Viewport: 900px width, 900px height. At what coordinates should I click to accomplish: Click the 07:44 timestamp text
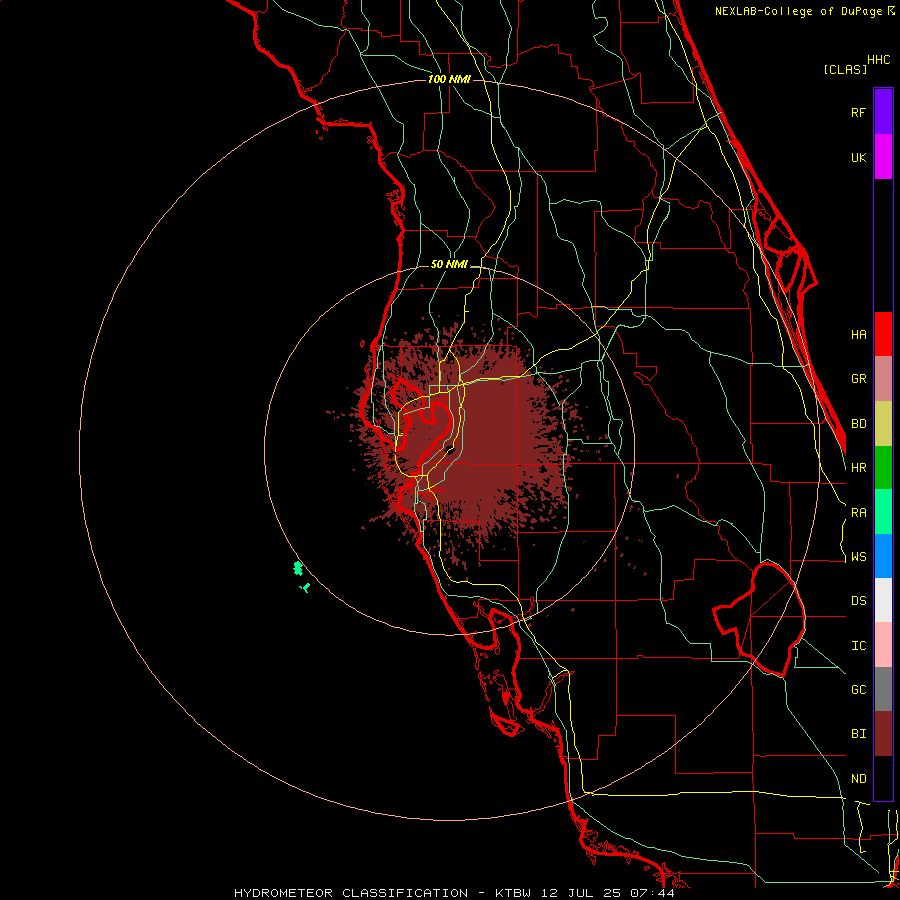pyautogui.click(x=651, y=893)
